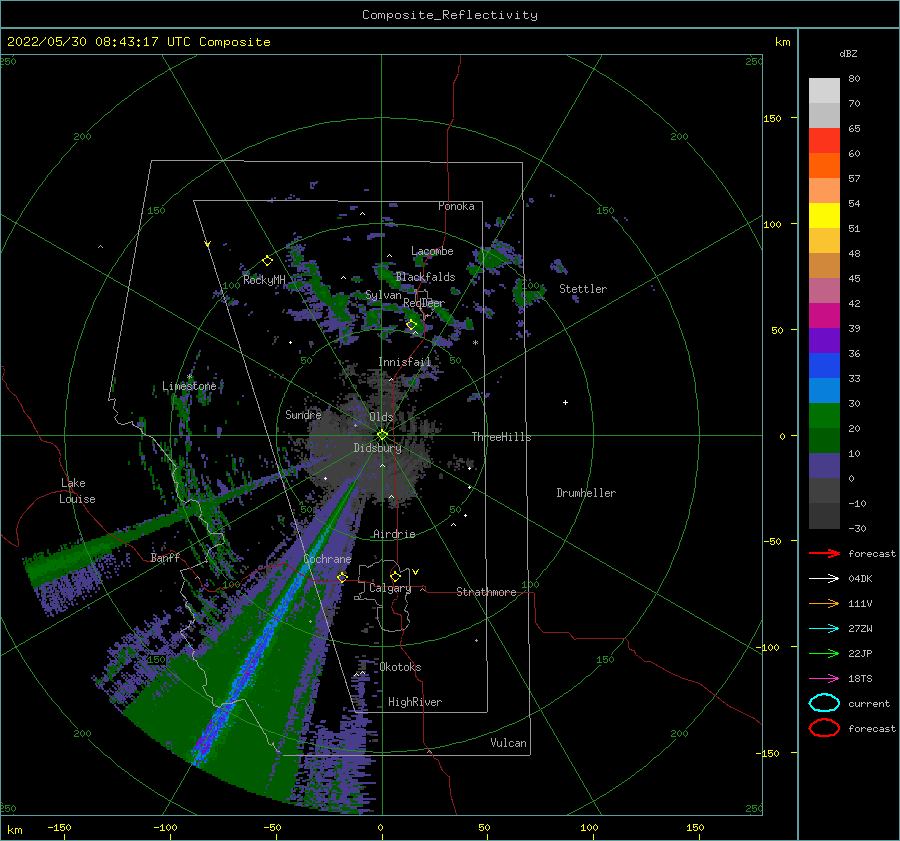Click the green 22JP arrow icon
This screenshot has width=900, height=841.
[x=824, y=653]
